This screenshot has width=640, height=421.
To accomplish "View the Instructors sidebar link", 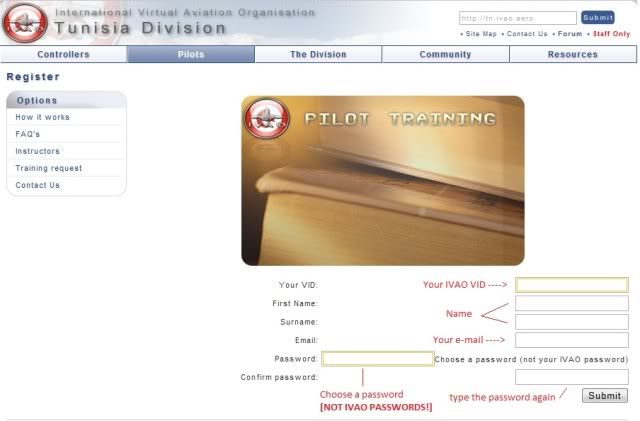I will pyautogui.click(x=38, y=151).
